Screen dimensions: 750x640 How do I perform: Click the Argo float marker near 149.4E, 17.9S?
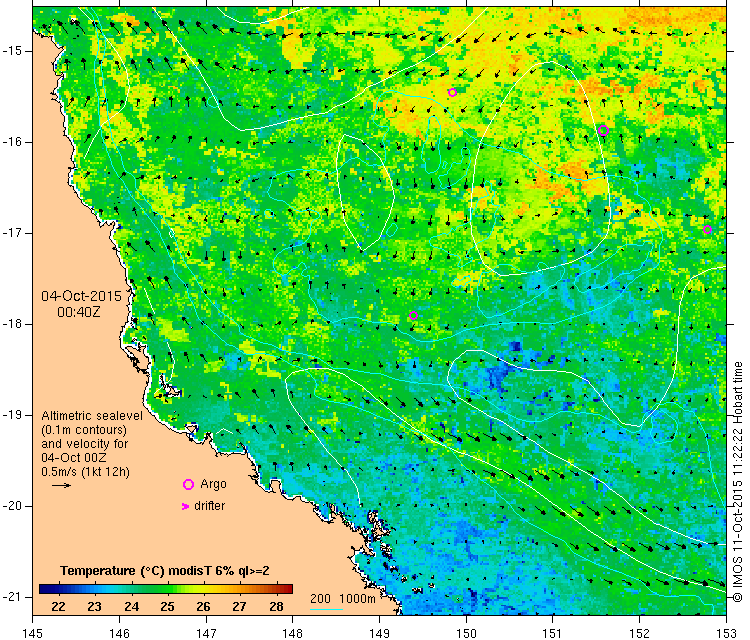pos(414,316)
